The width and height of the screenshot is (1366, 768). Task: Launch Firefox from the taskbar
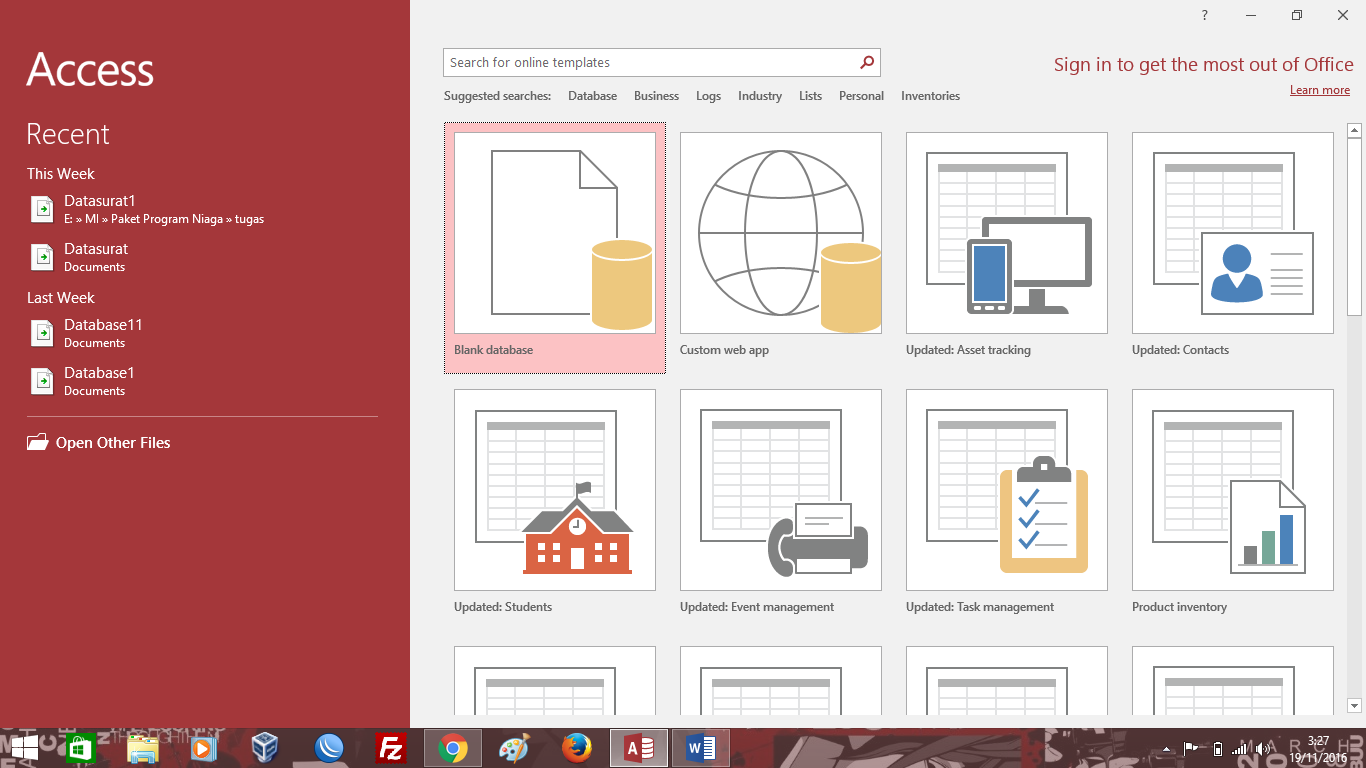(577, 748)
